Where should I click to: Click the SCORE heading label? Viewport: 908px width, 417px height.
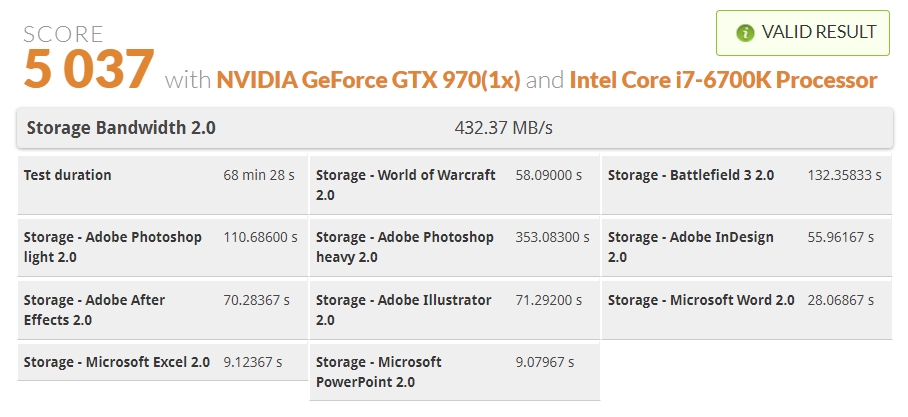tap(63, 35)
